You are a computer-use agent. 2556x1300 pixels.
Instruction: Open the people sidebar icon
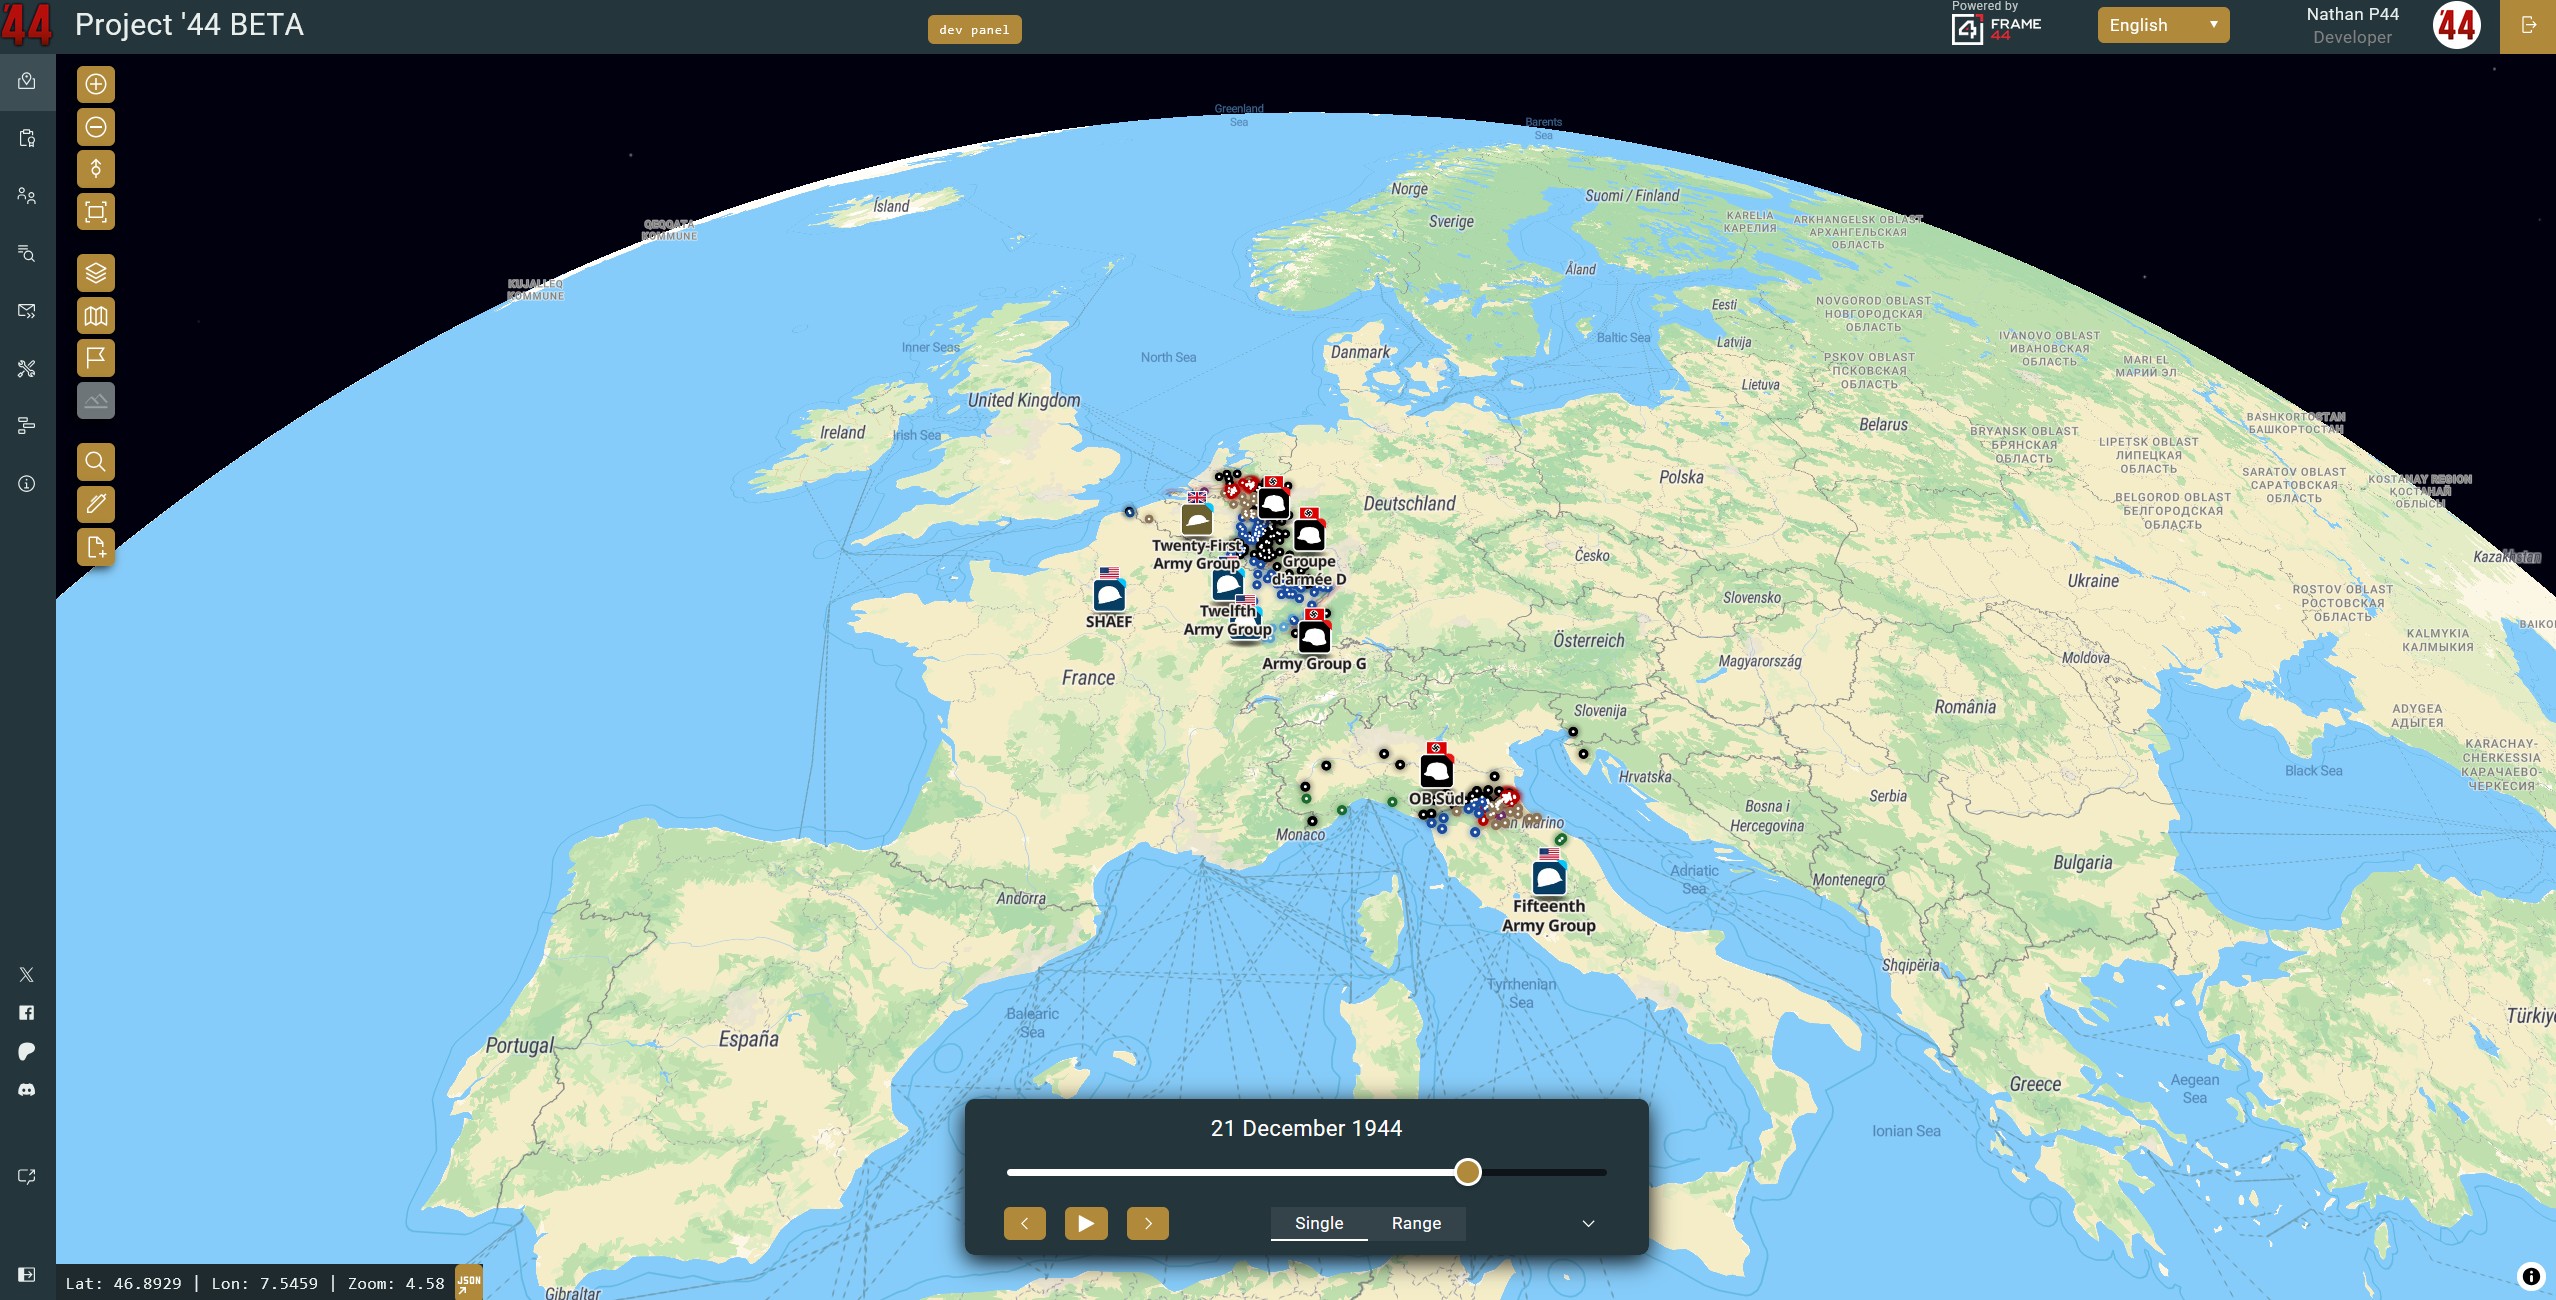[27, 196]
